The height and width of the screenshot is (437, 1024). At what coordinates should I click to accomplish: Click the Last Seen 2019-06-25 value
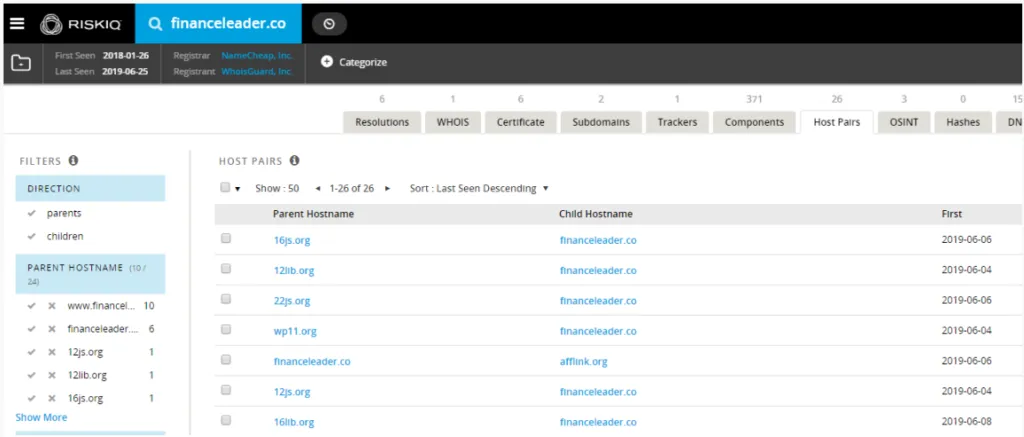pyautogui.click(x=125, y=71)
